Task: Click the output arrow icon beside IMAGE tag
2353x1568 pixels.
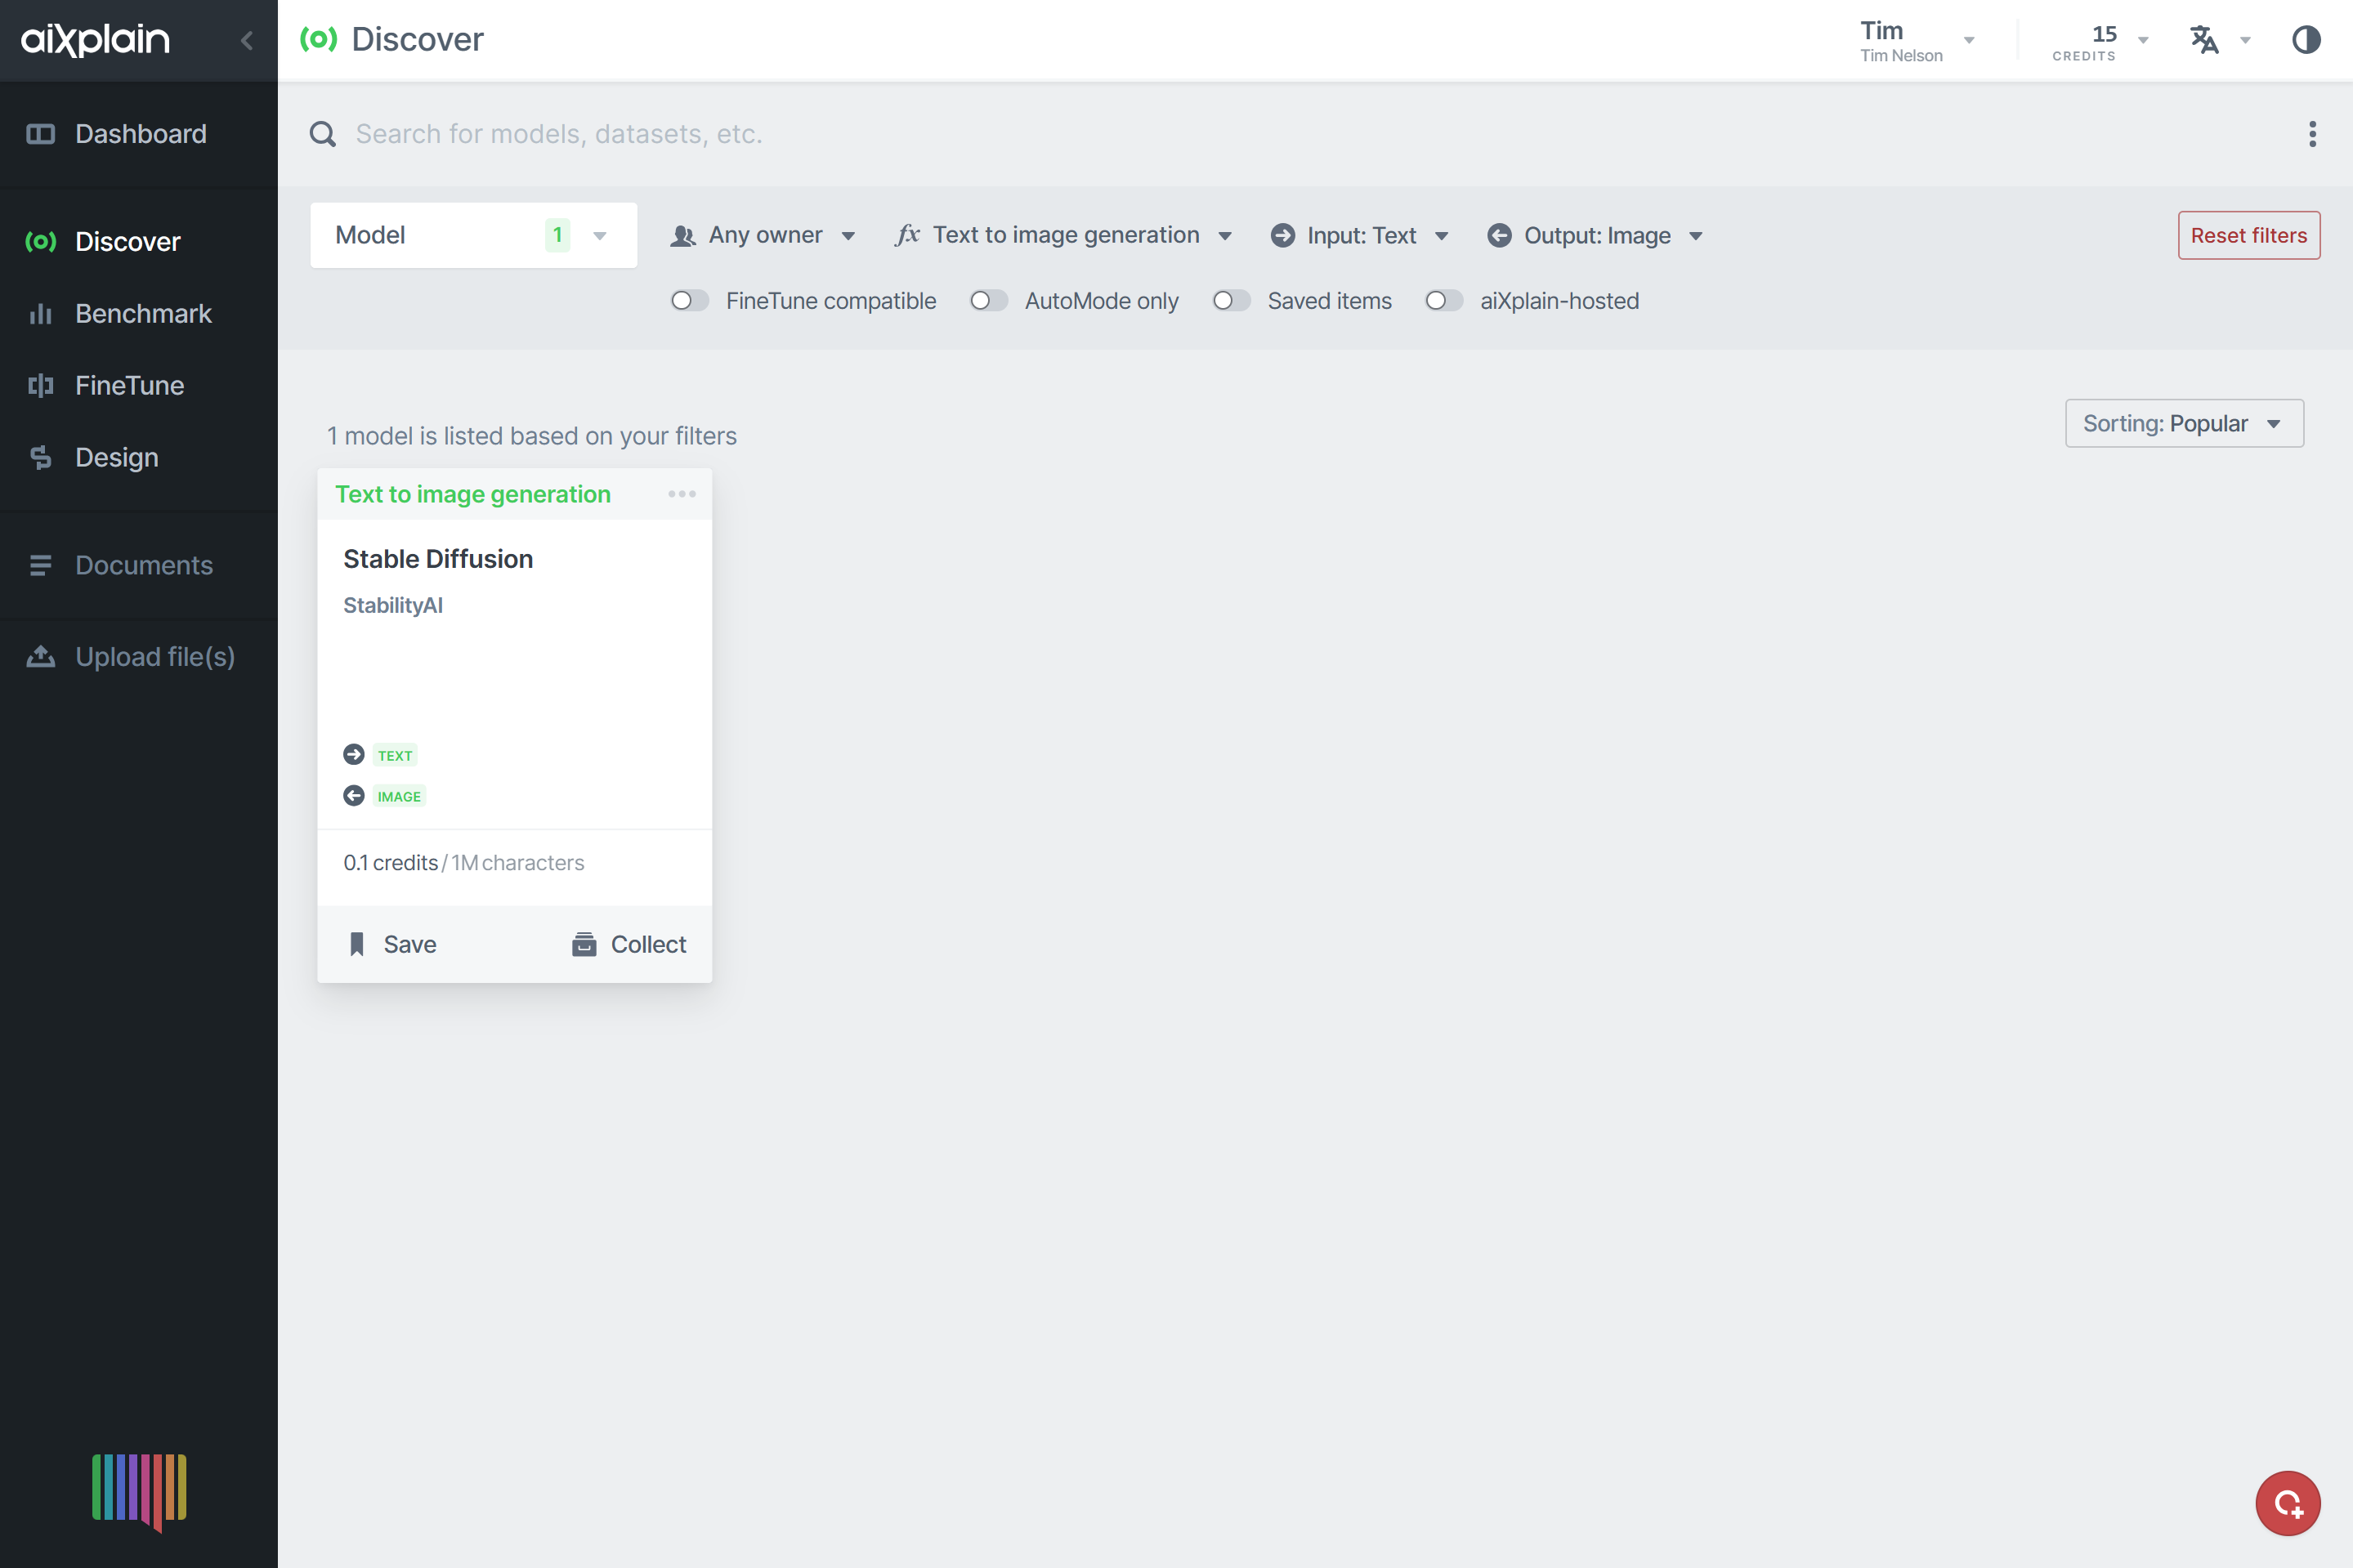Action: point(354,795)
